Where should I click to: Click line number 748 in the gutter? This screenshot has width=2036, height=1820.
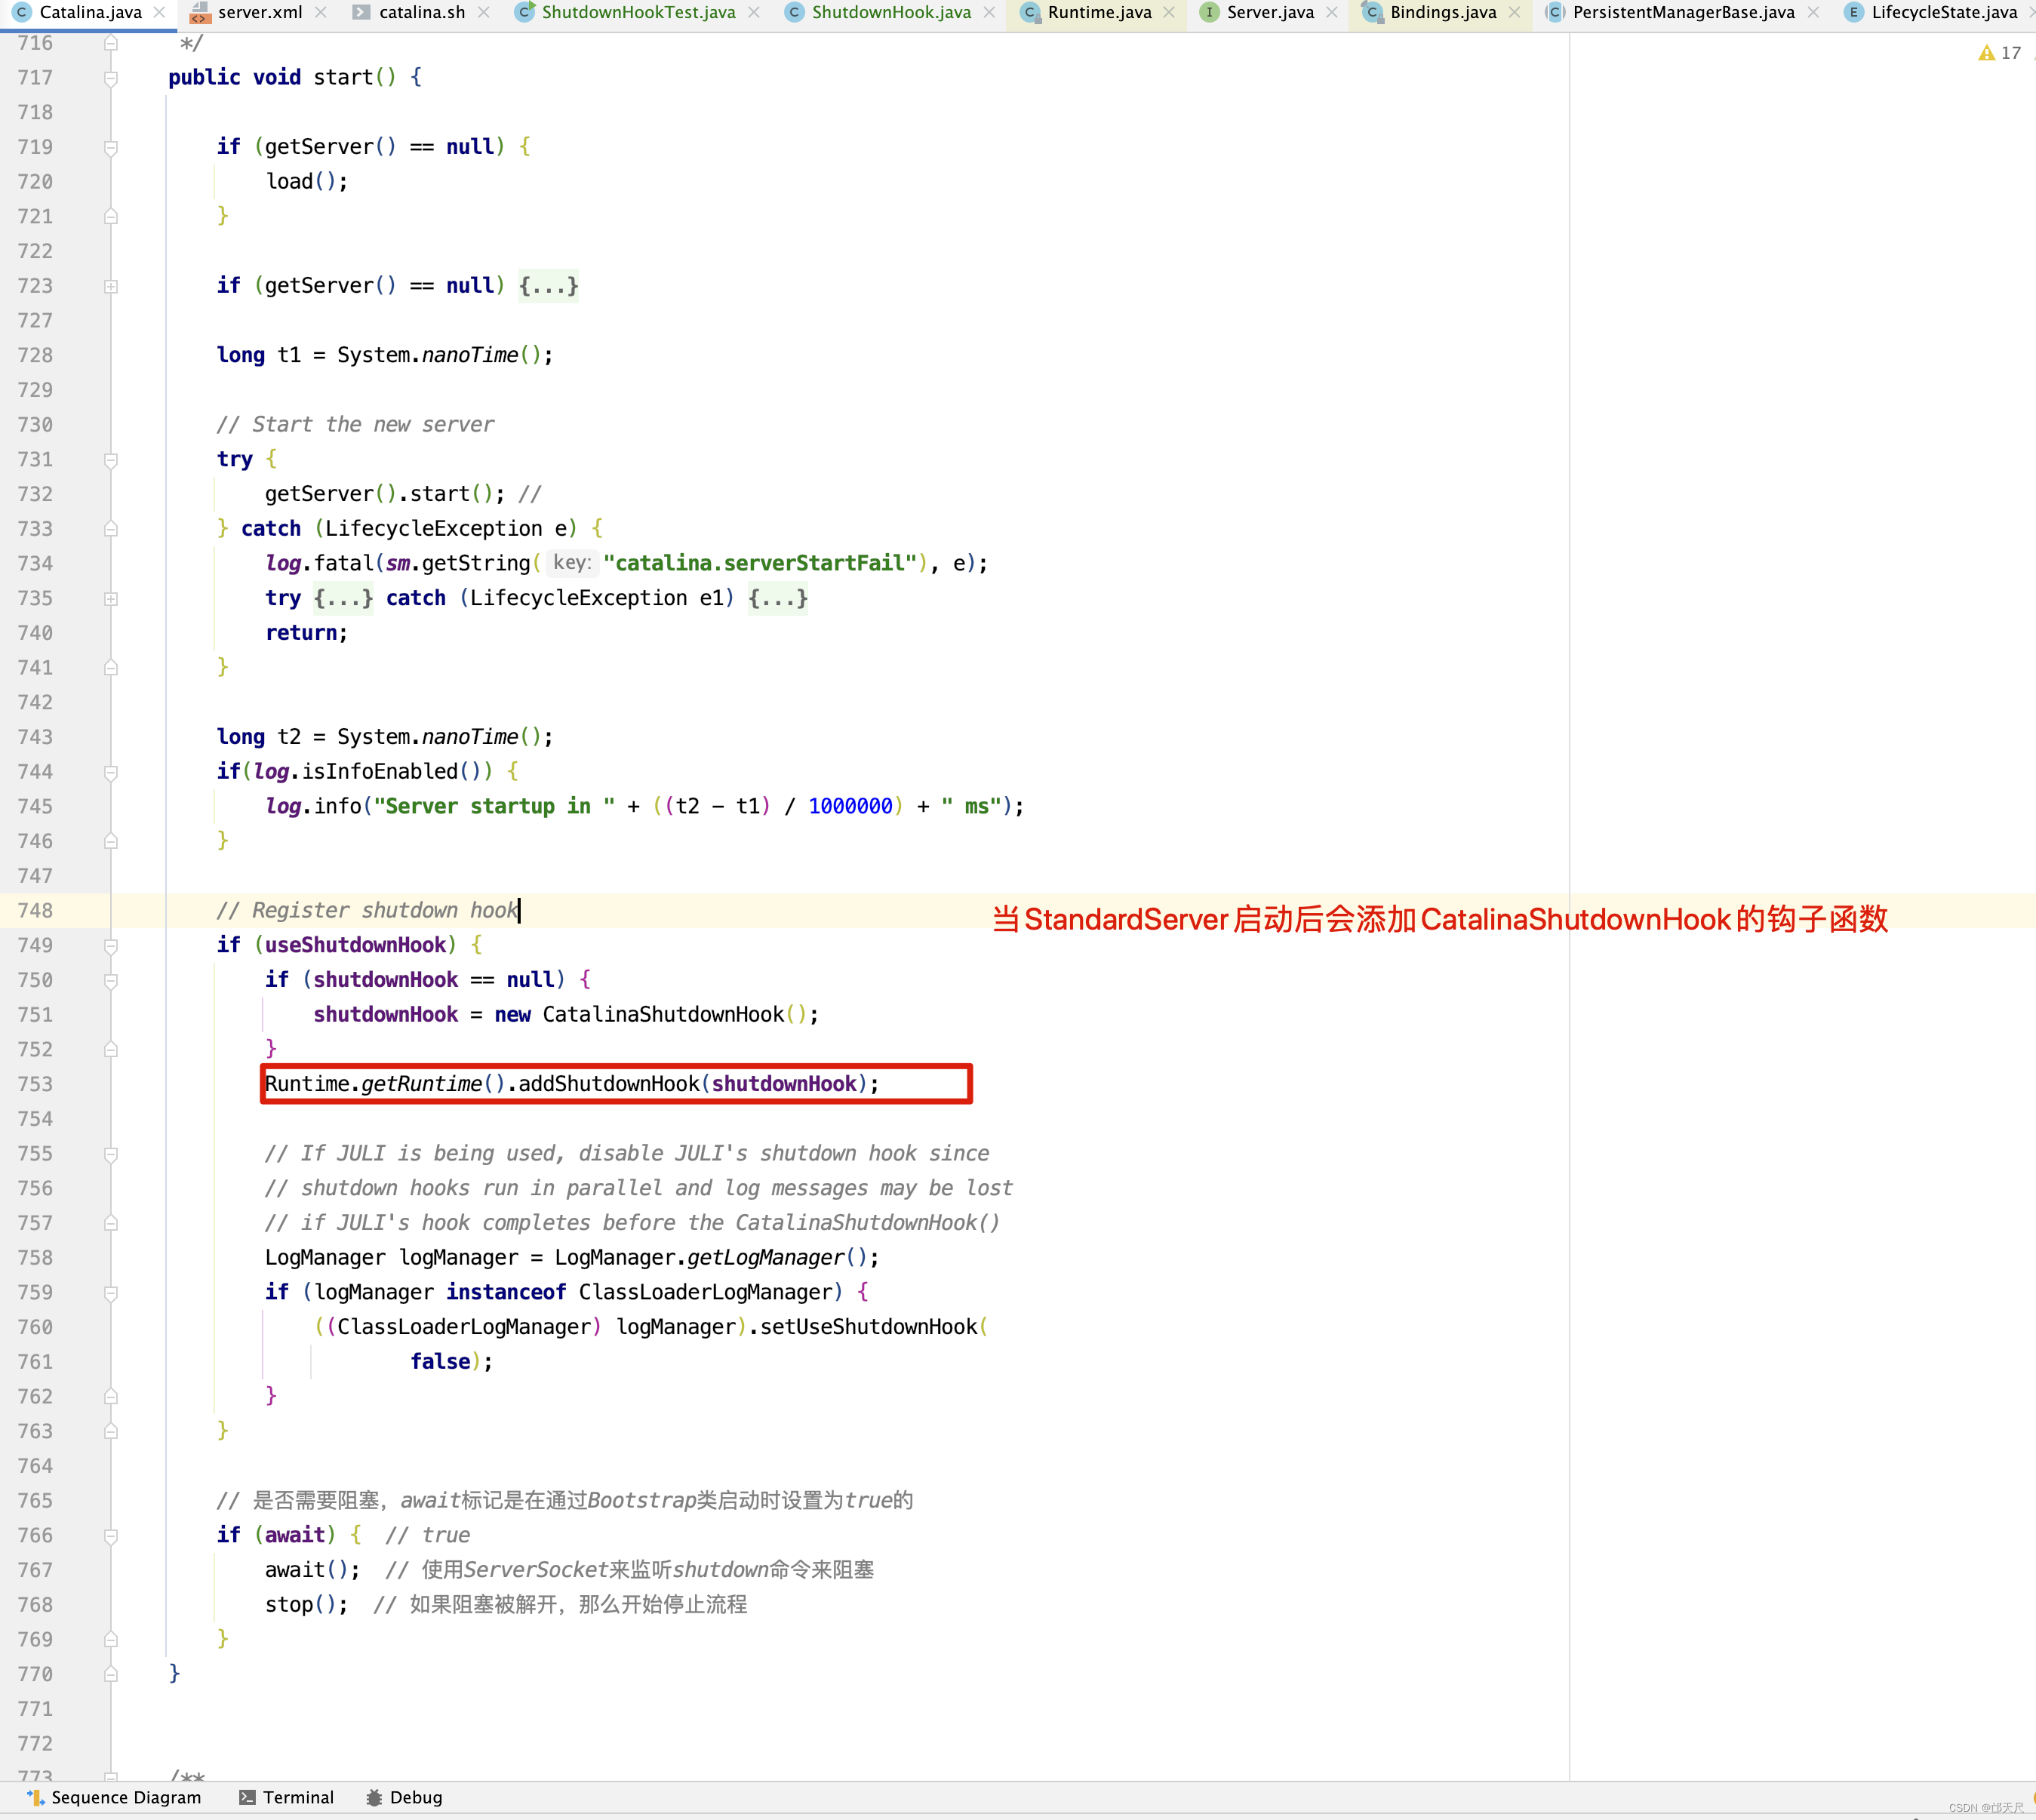(35, 910)
